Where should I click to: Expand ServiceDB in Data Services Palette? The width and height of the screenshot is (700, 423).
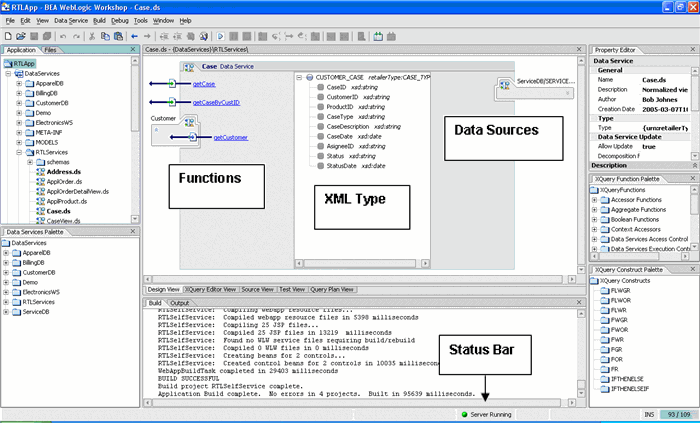[x=6, y=312]
